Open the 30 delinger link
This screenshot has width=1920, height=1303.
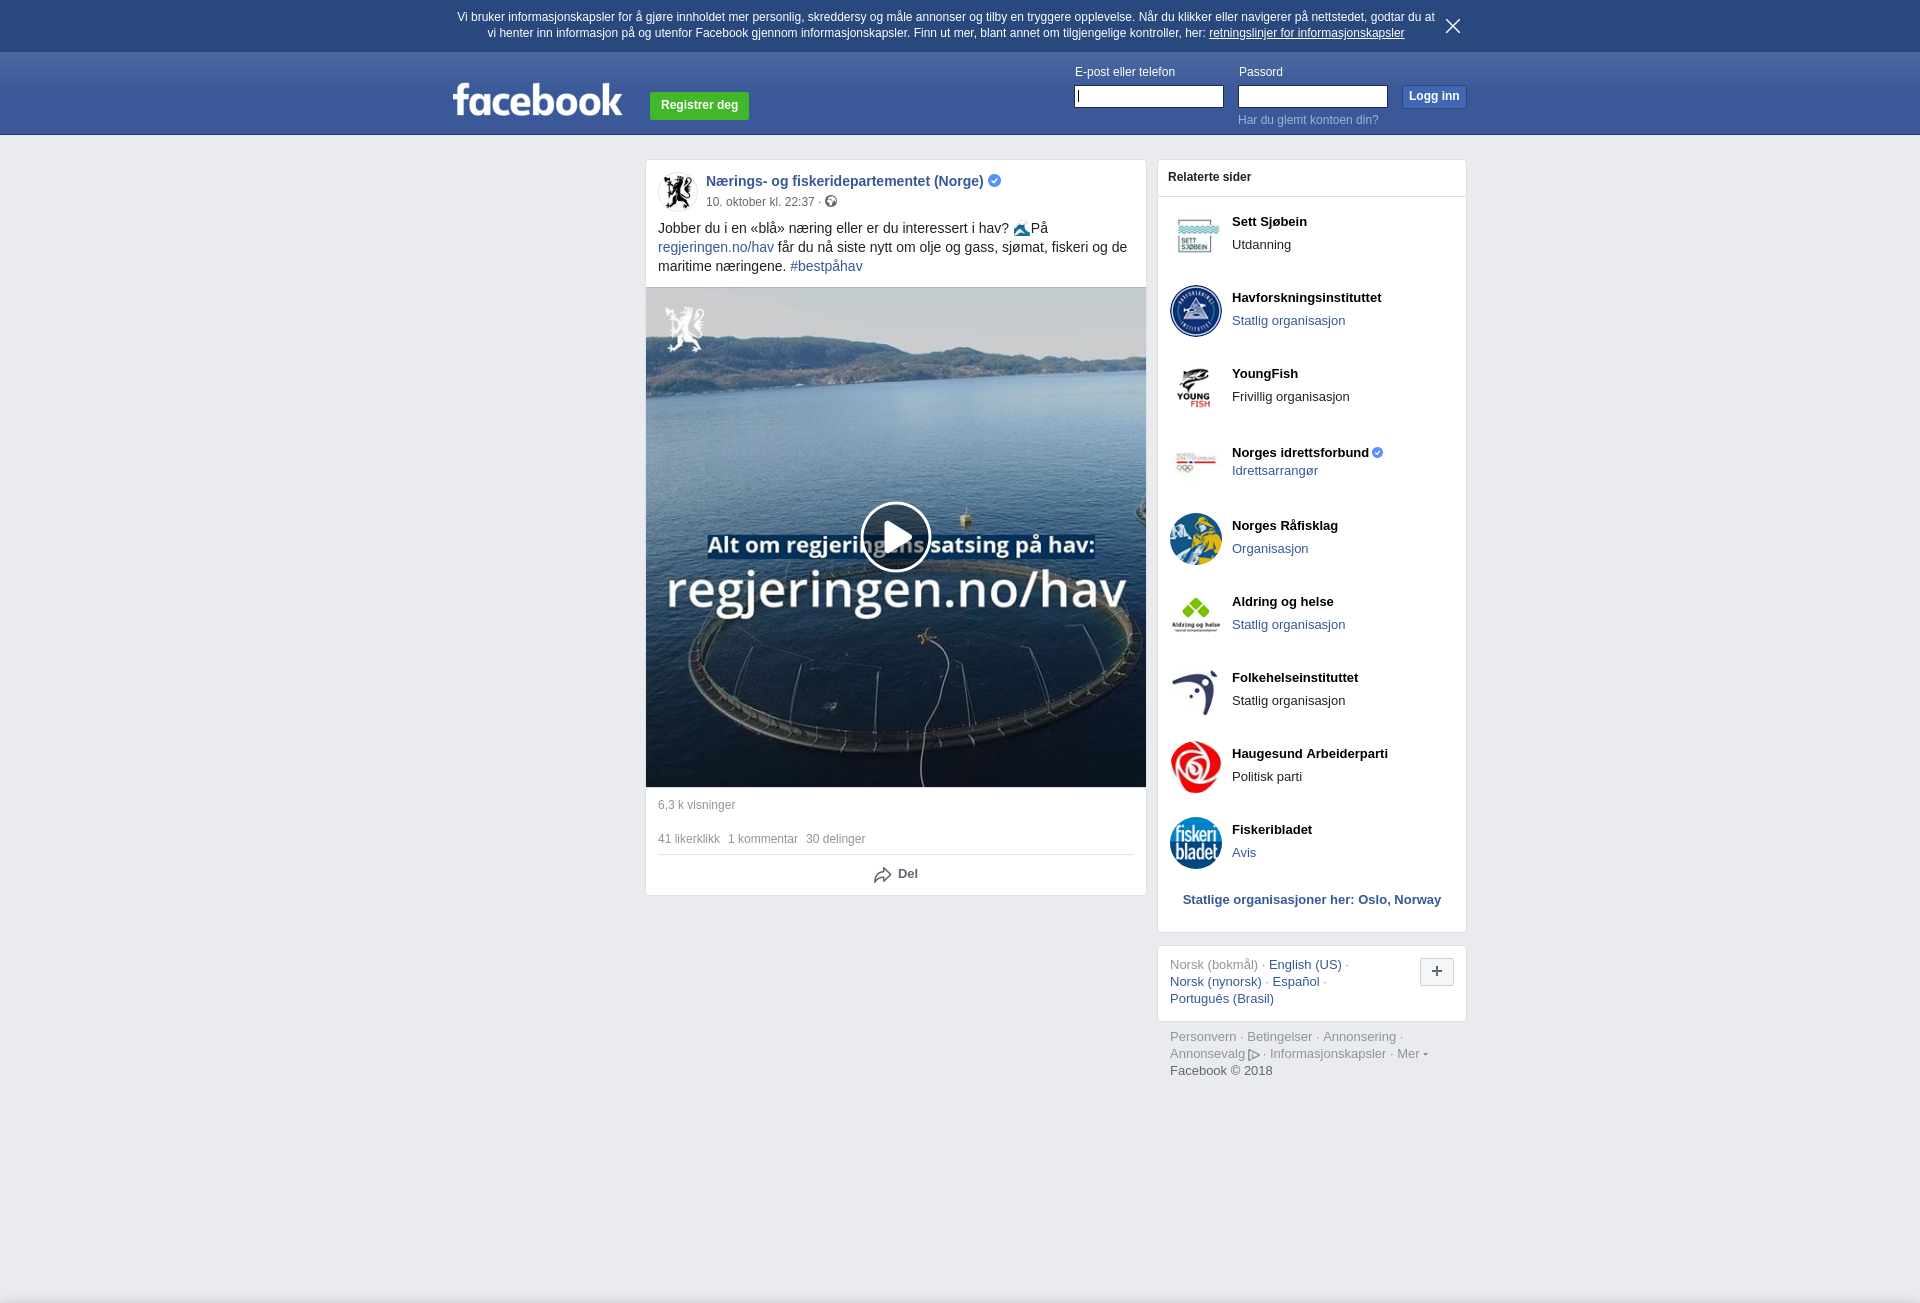click(x=835, y=839)
